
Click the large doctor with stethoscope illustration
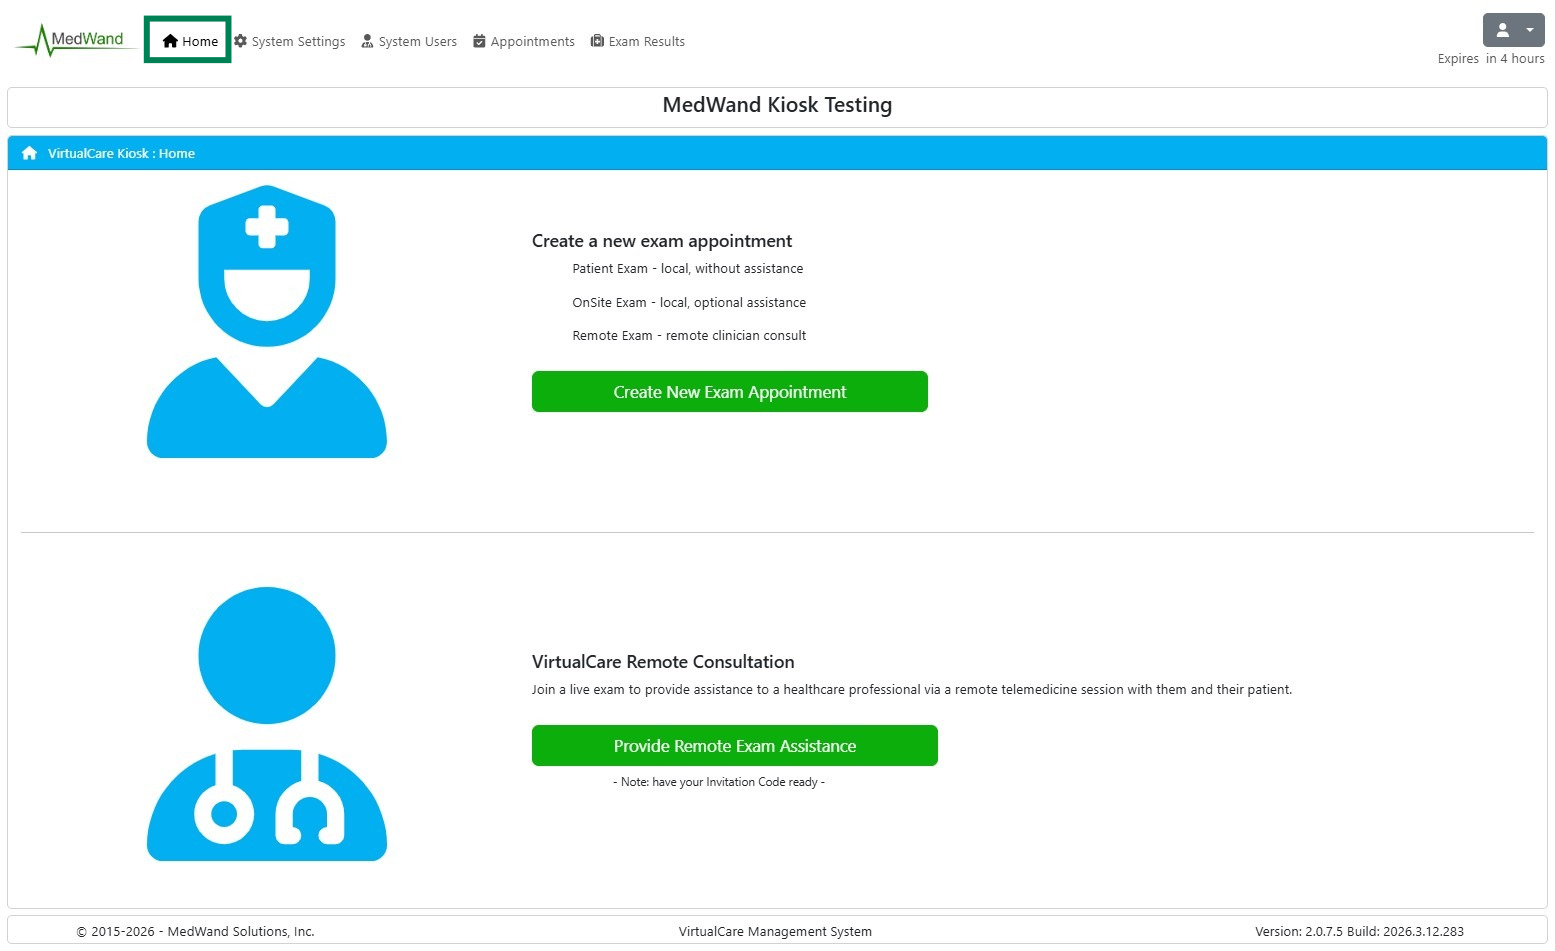[x=267, y=723]
